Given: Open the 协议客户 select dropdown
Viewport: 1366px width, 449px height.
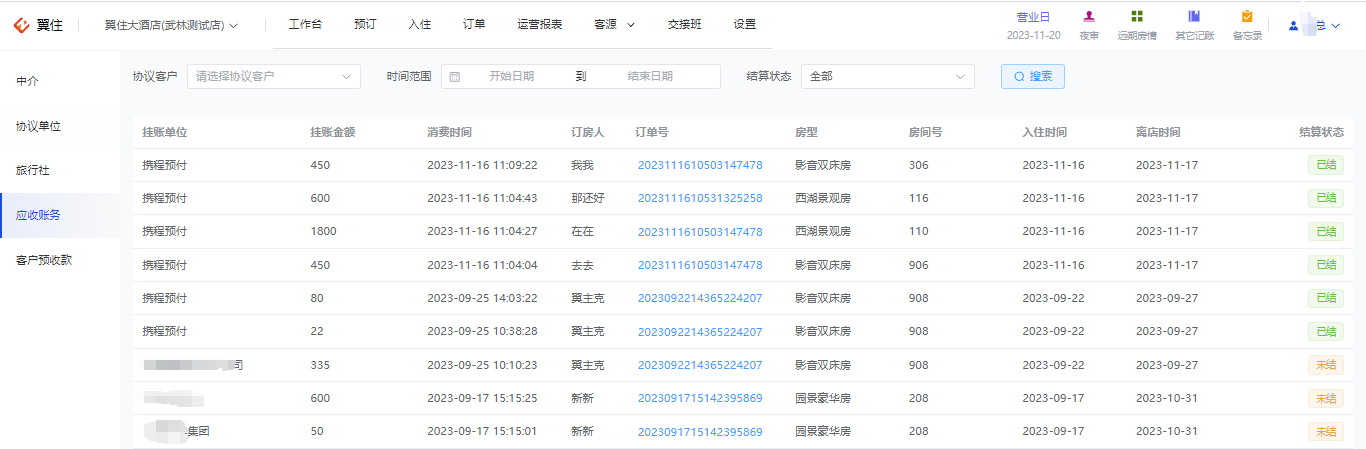Looking at the screenshot, I should click(274, 76).
